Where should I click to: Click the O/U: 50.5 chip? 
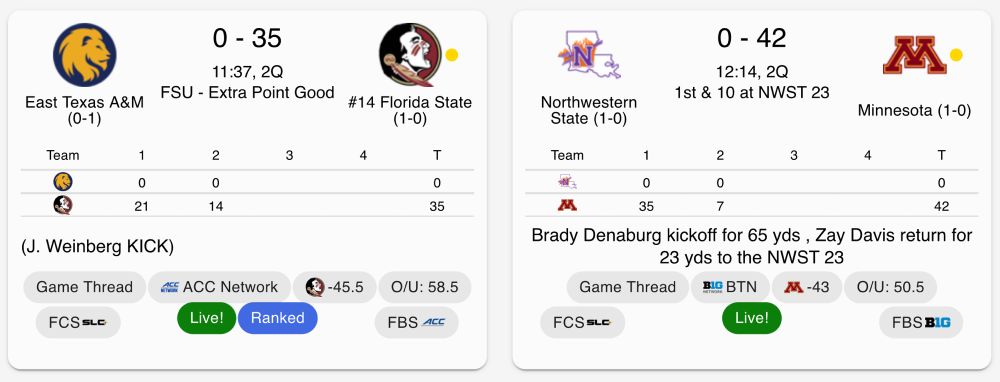point(890,287)
